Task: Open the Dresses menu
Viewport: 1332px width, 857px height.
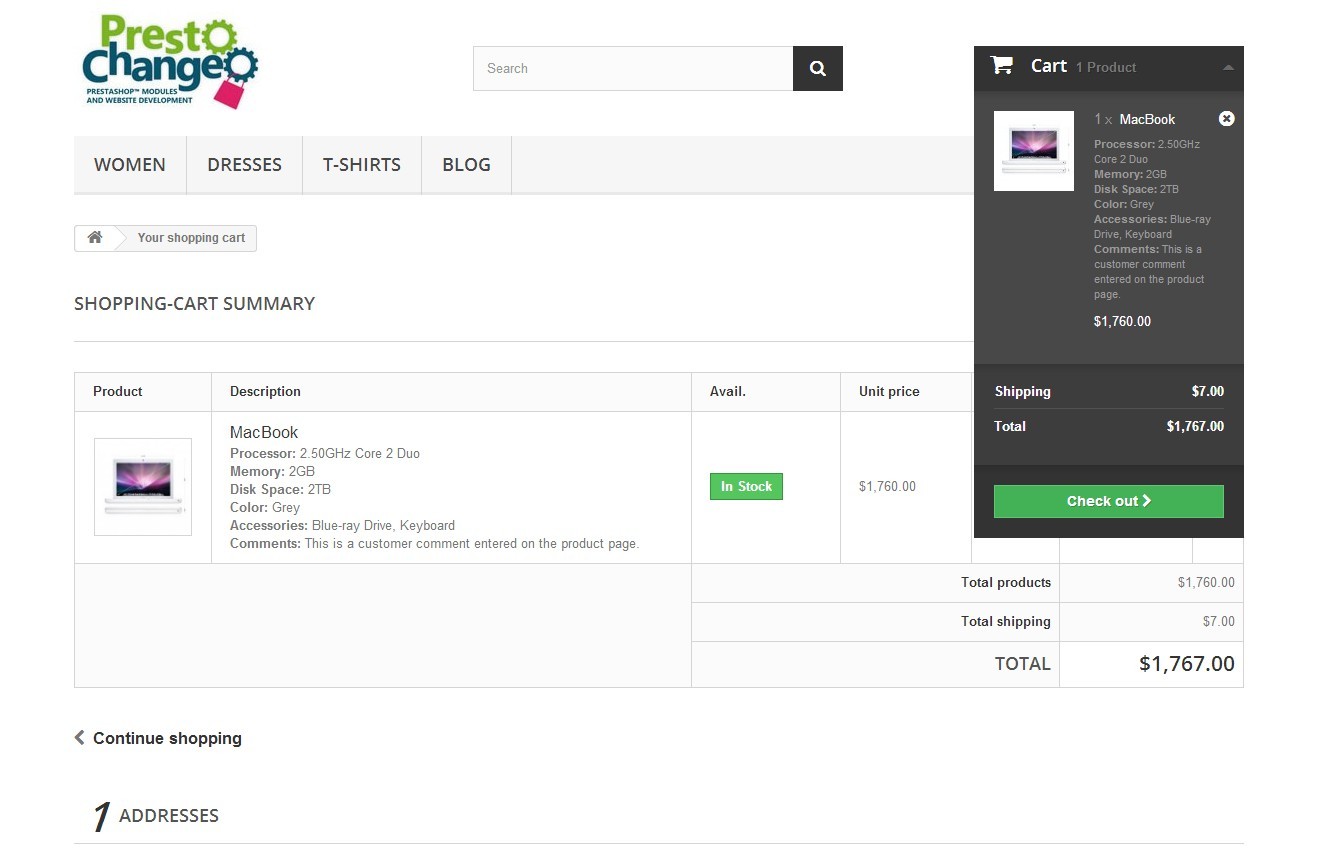Action: tap(244, 165)
